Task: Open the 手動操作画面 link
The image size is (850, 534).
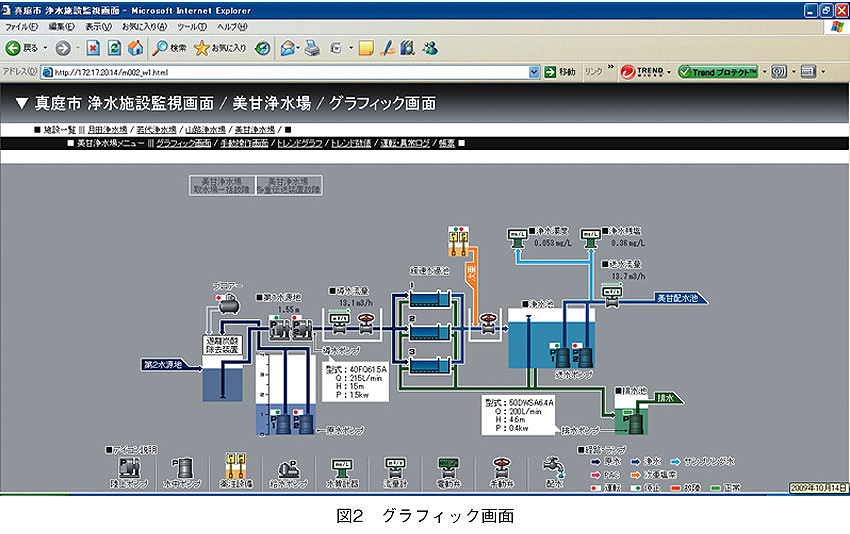Action: click(244, 144)
